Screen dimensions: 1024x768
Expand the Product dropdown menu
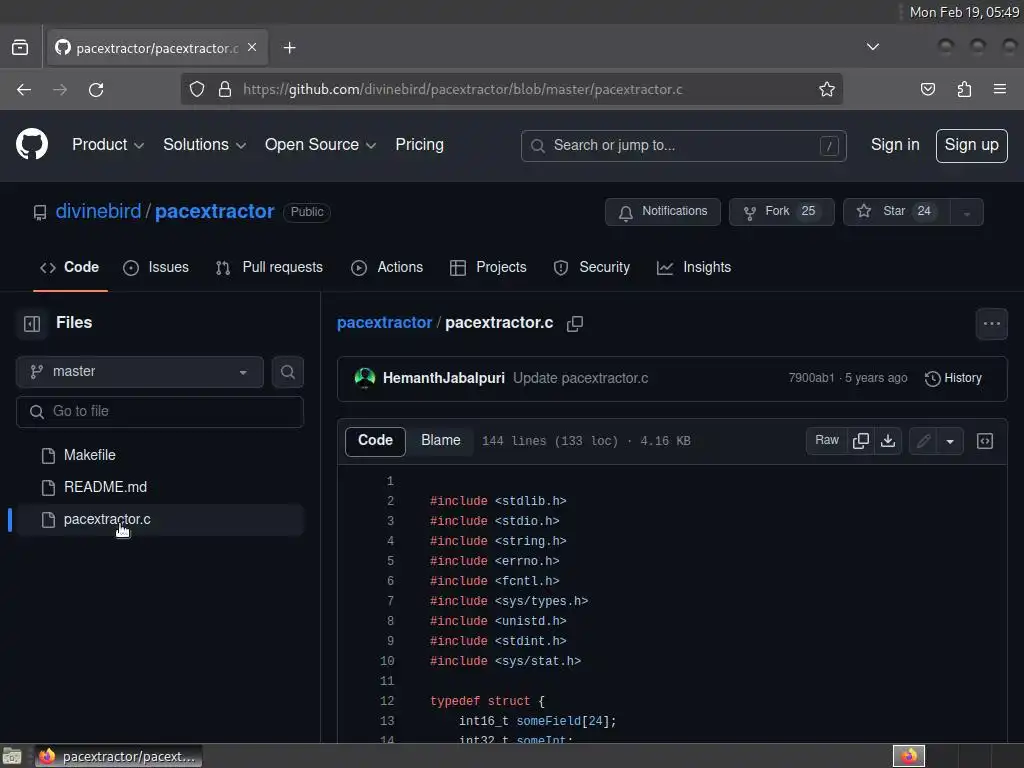(108, 145)
